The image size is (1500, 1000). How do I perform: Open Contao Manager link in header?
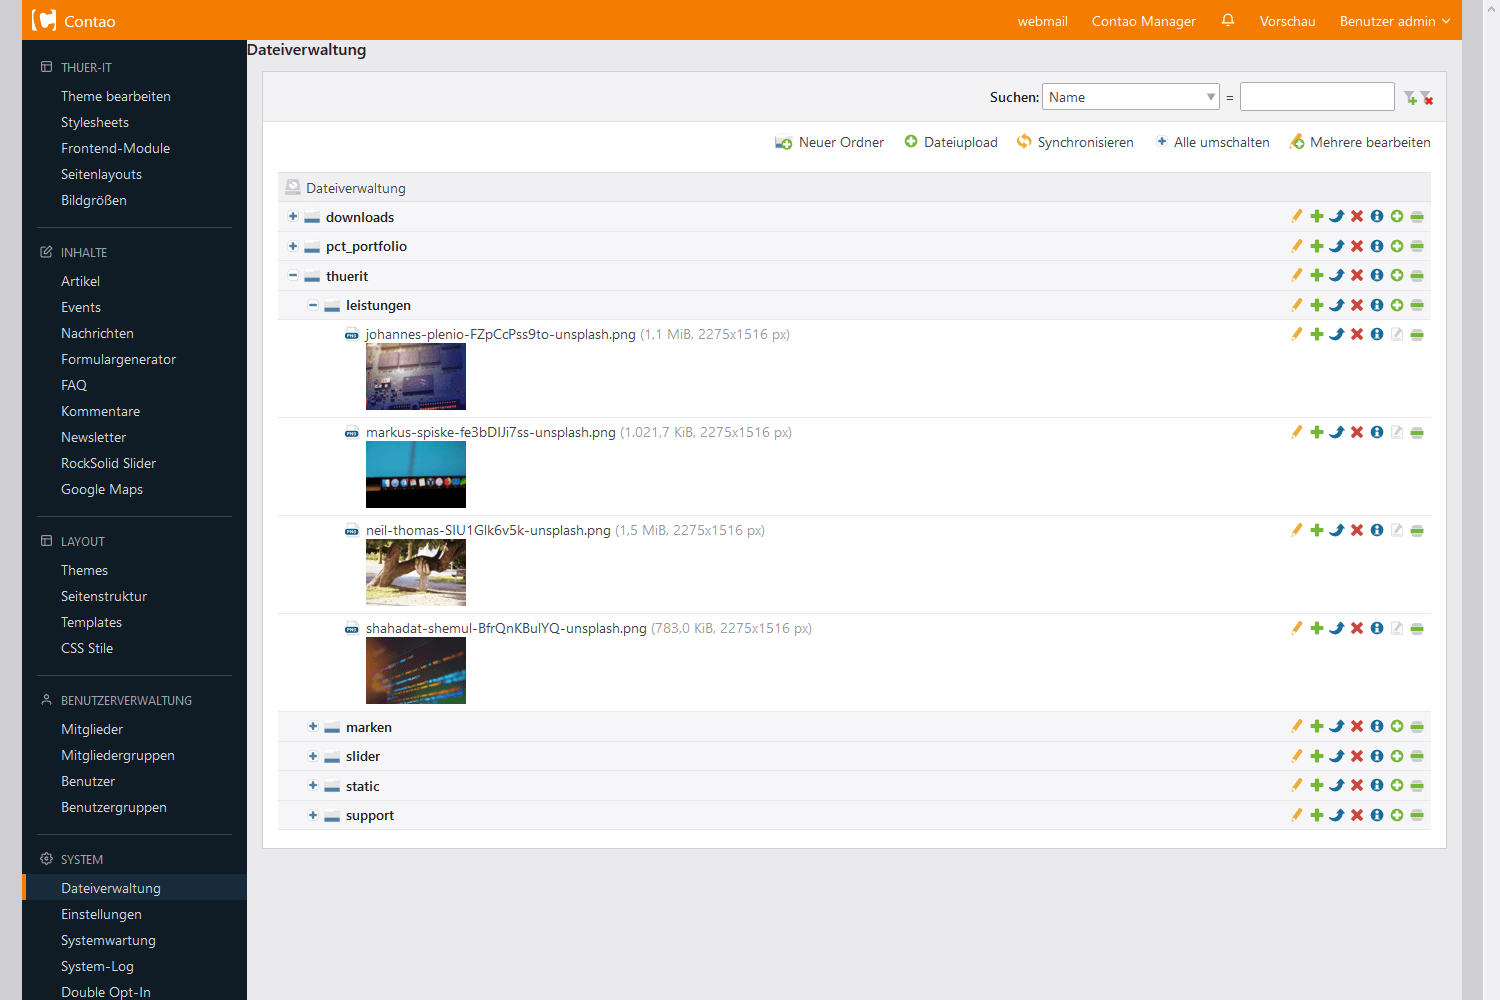point(1144,21)
